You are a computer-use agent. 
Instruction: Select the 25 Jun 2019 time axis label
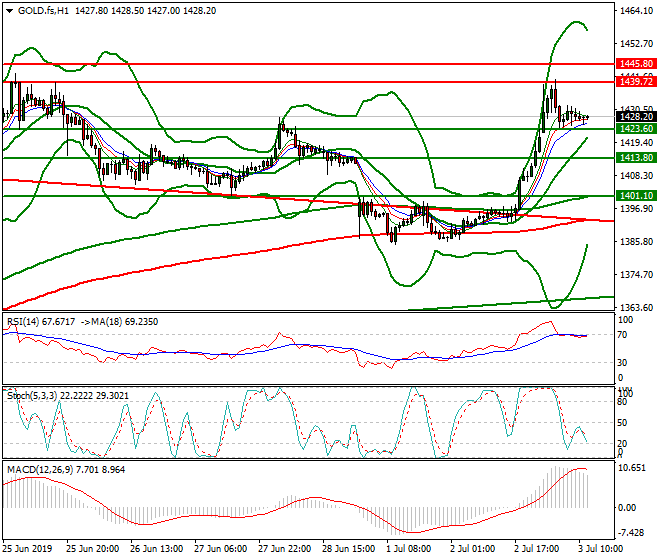click(27, 549)
